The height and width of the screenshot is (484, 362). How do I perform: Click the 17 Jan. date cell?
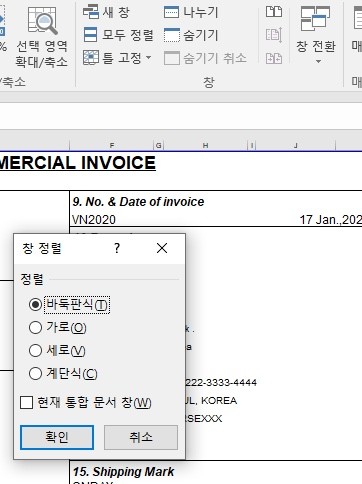(x=330, y=220)
